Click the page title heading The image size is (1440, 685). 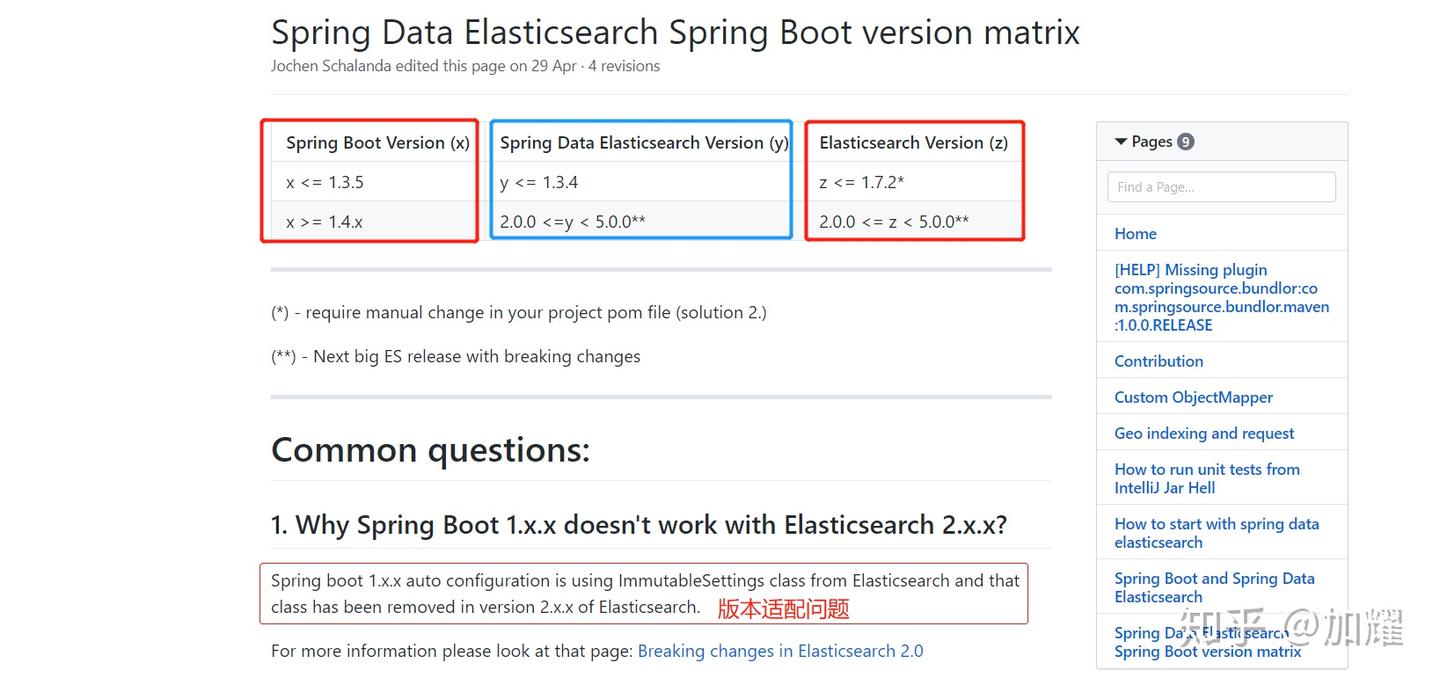[x=675, y=32]
